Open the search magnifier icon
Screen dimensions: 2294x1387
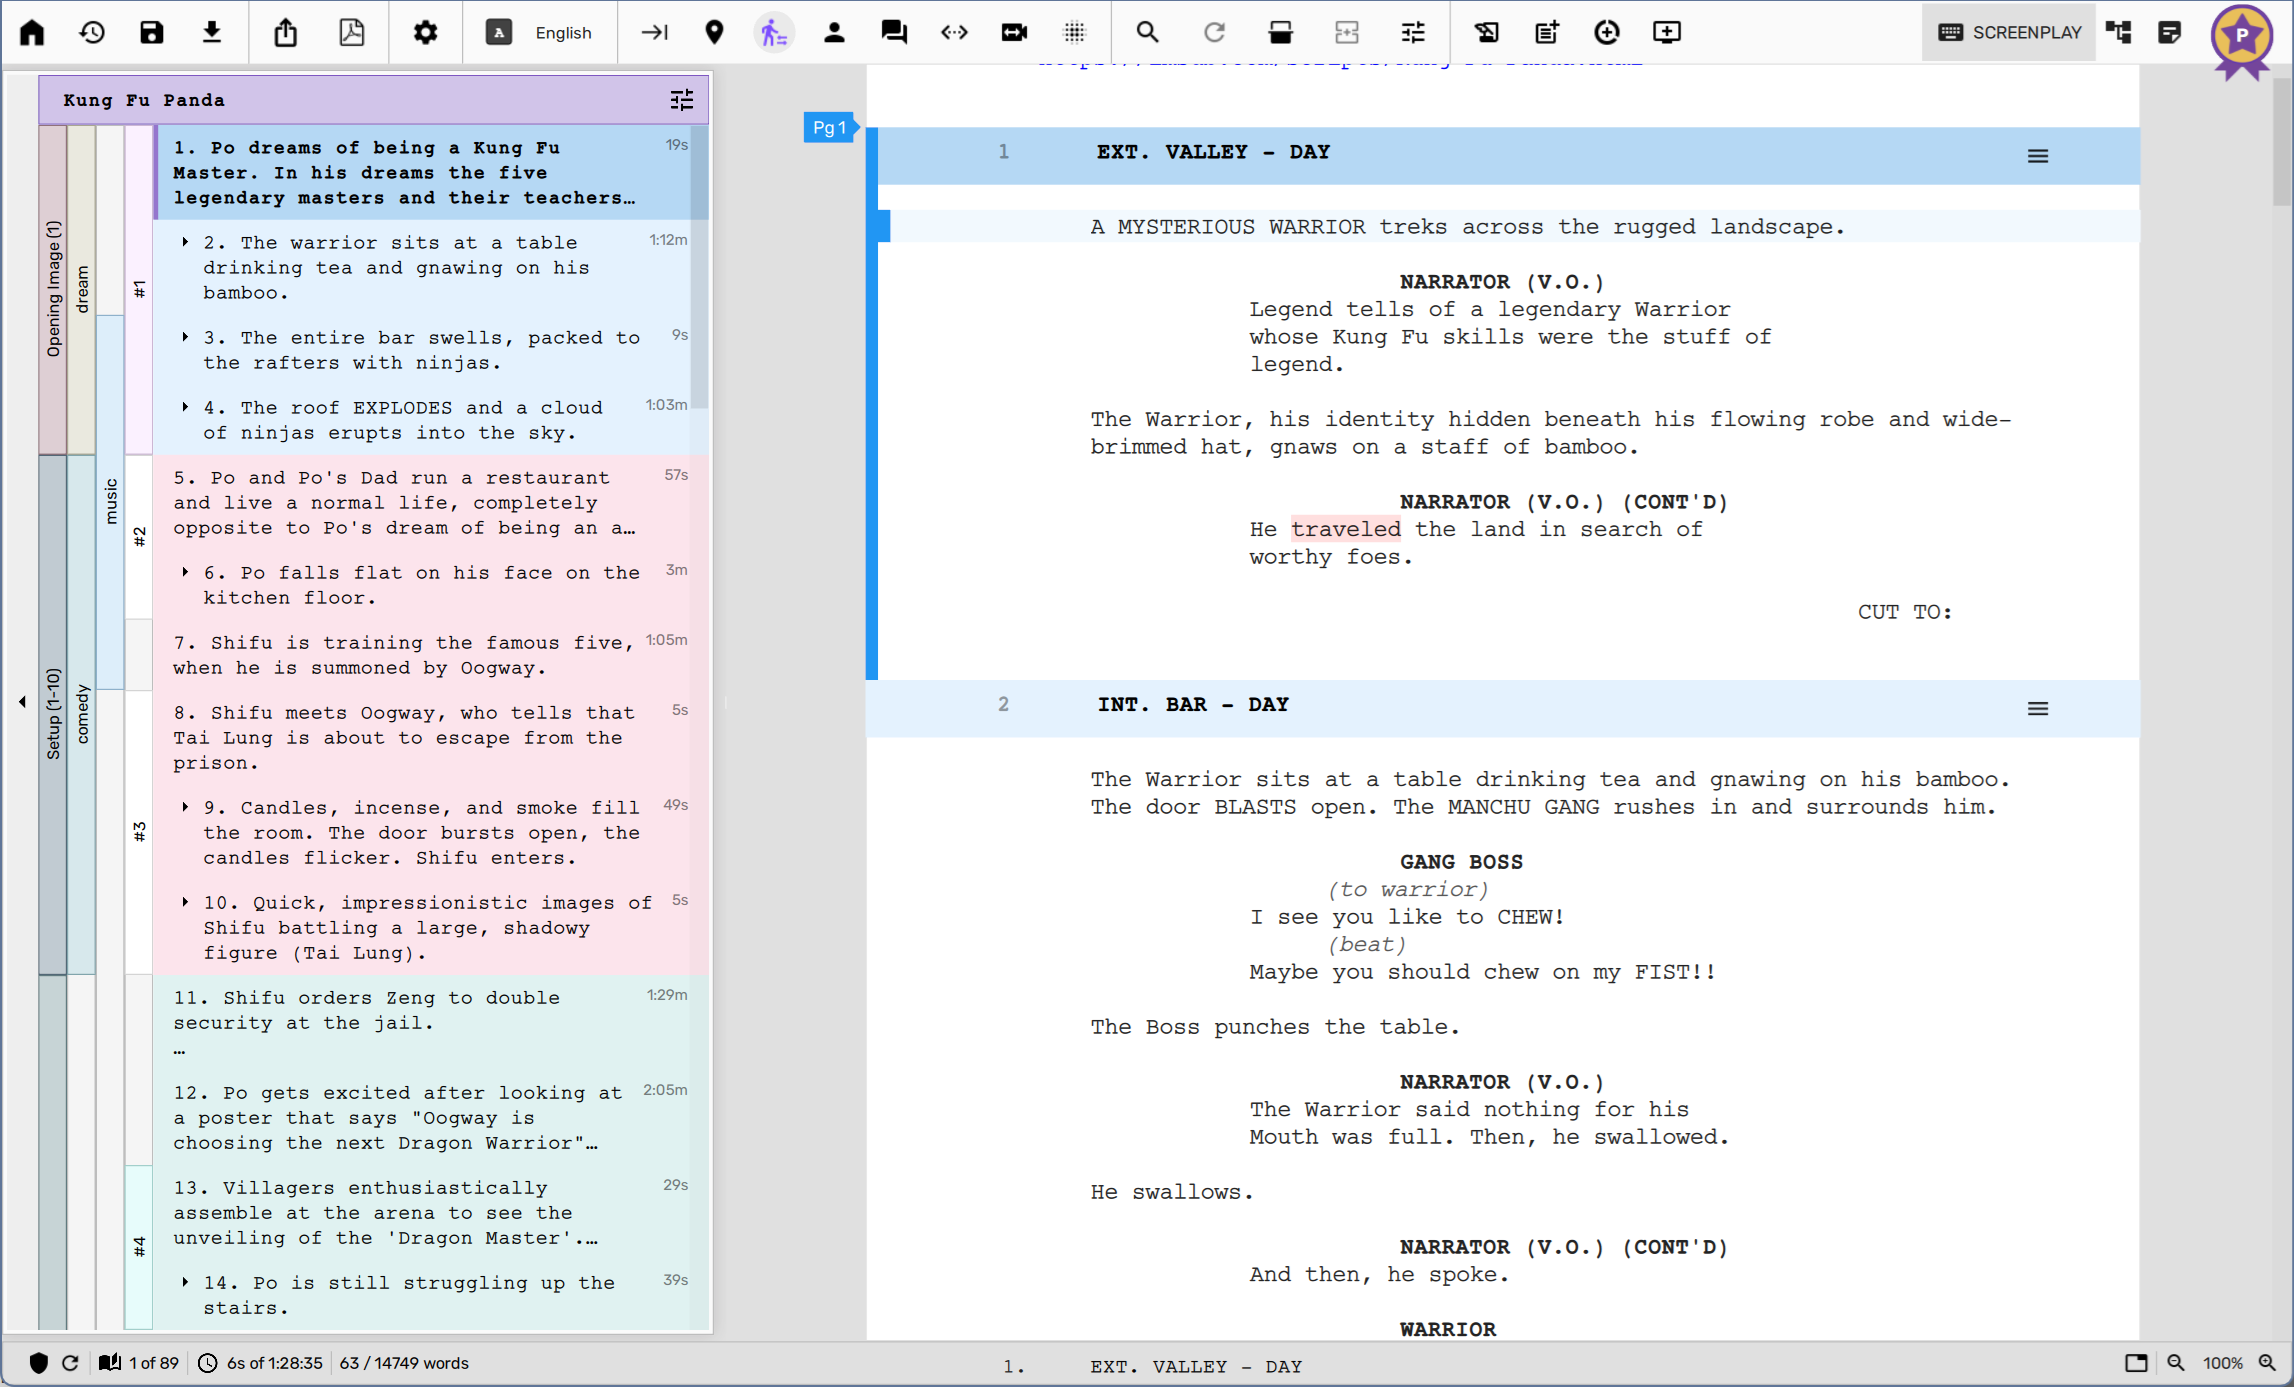coord(1147,32)
